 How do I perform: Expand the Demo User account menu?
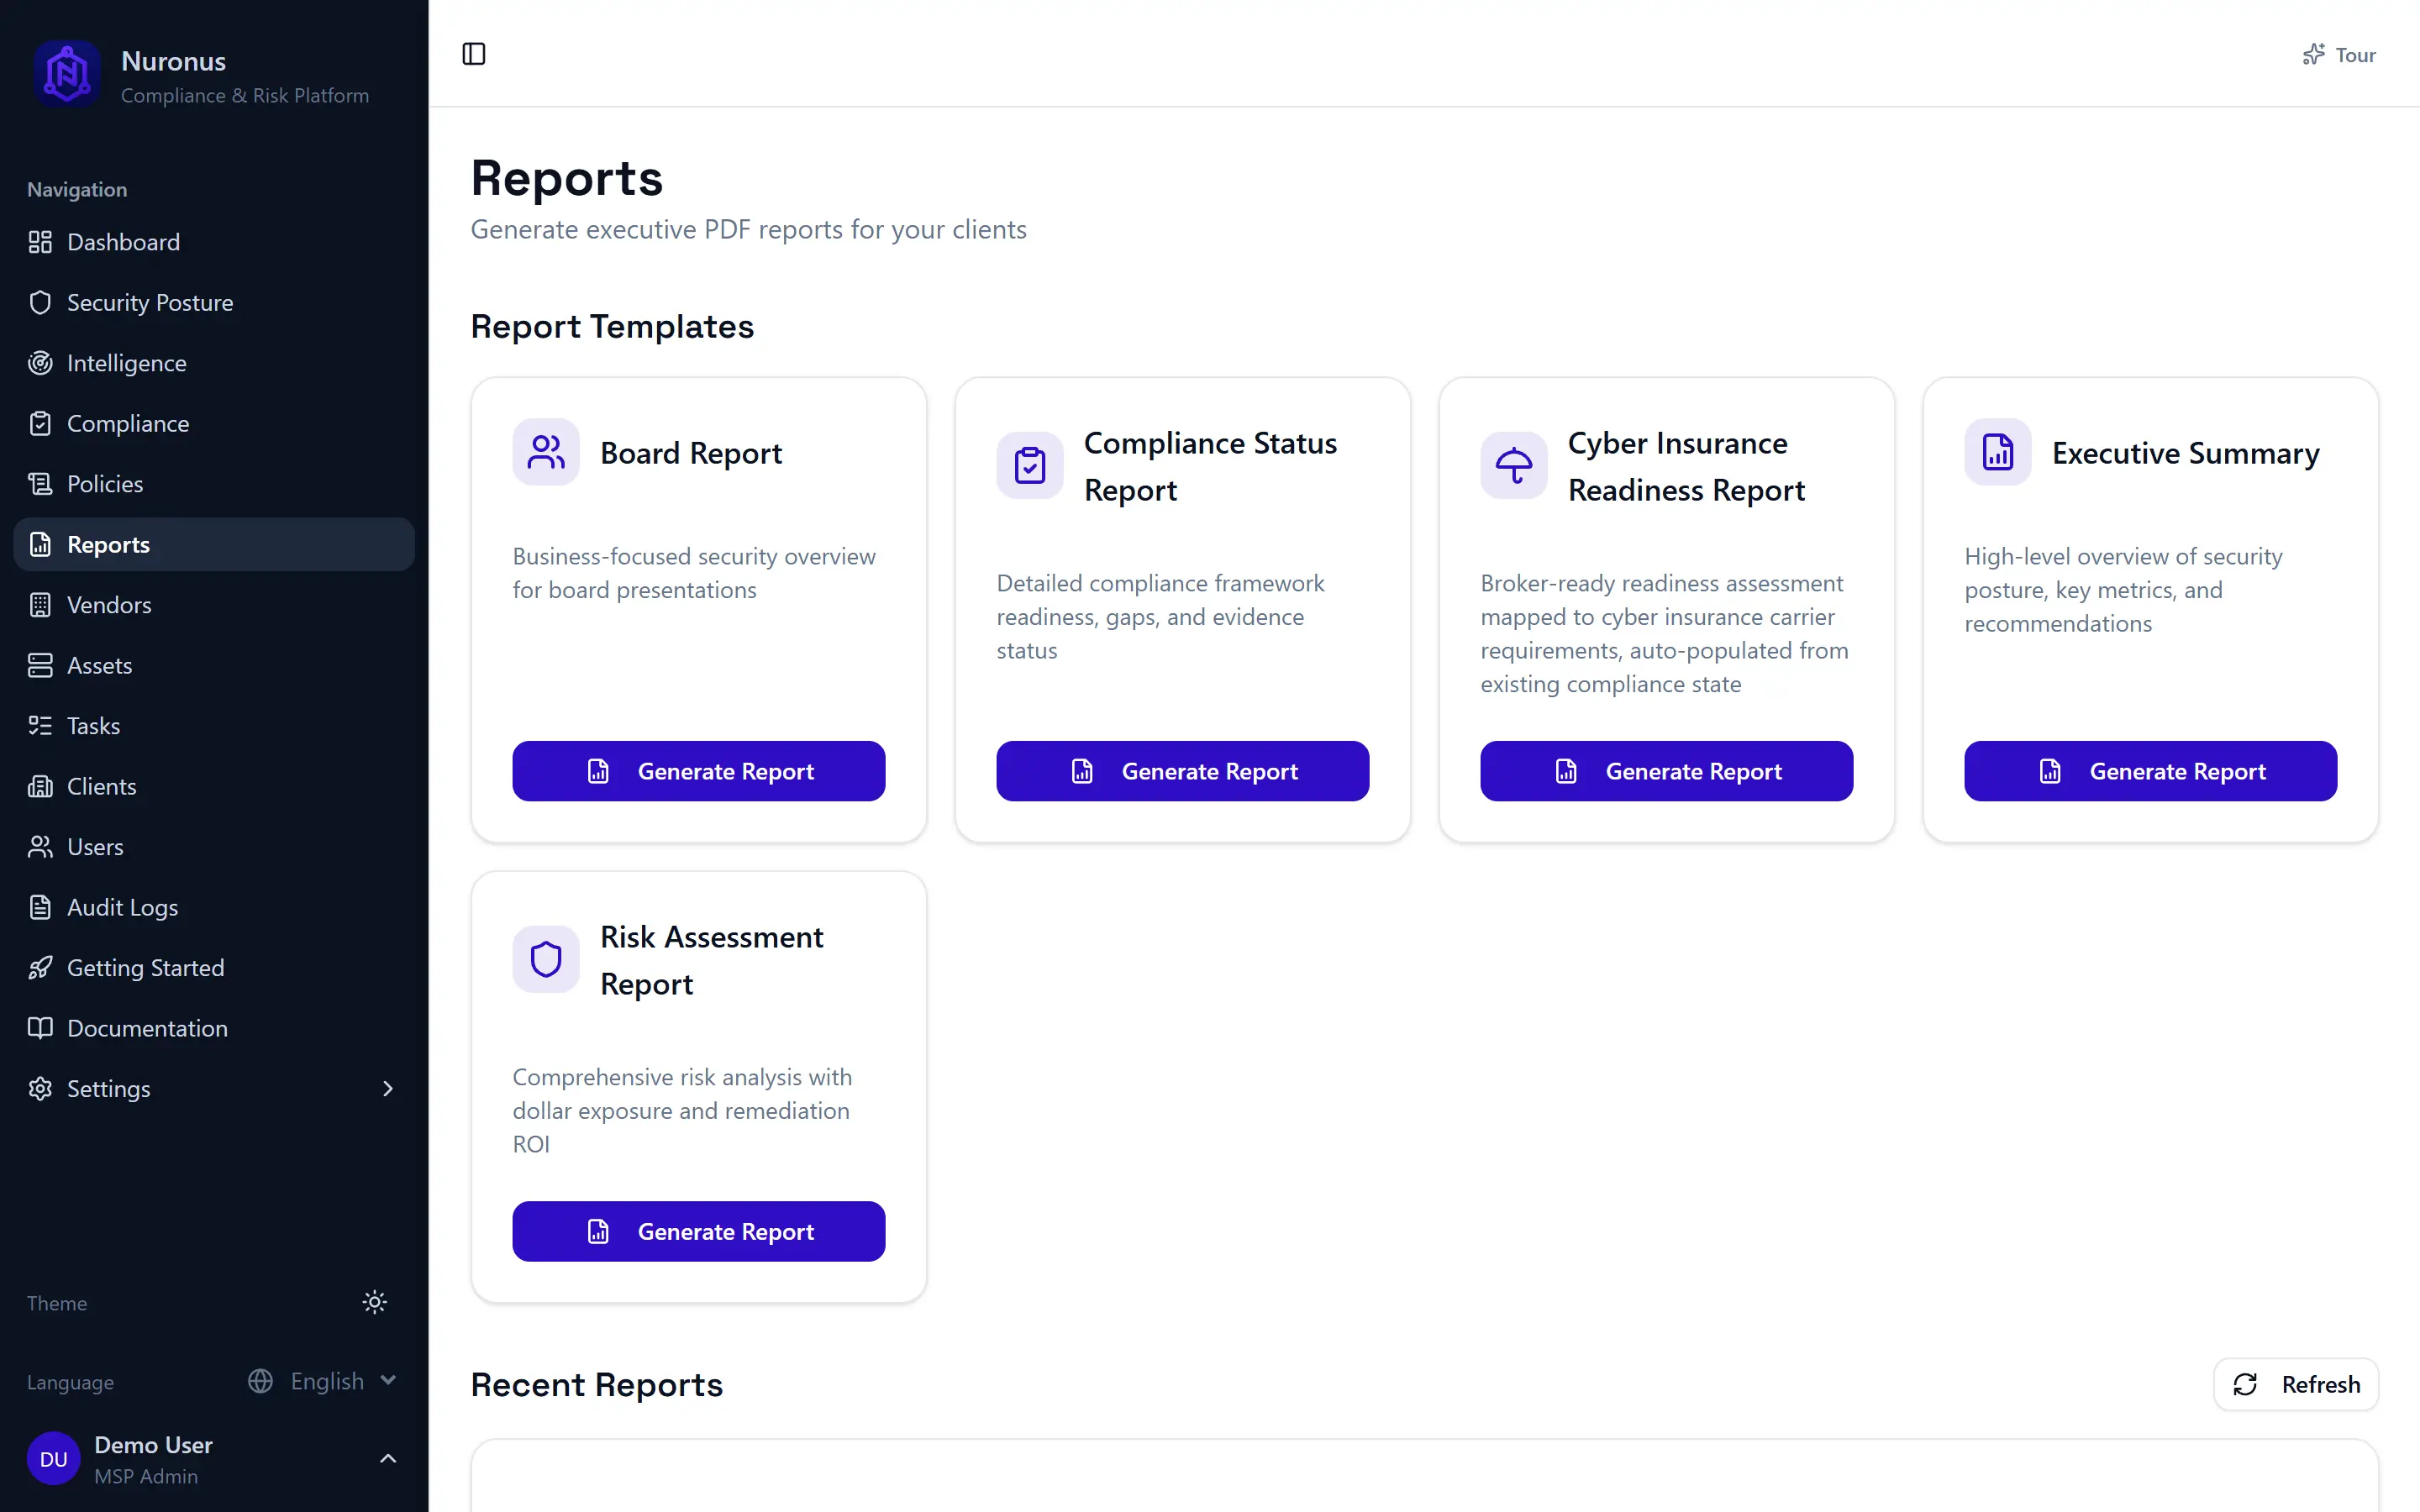[x=214, y=1459]
